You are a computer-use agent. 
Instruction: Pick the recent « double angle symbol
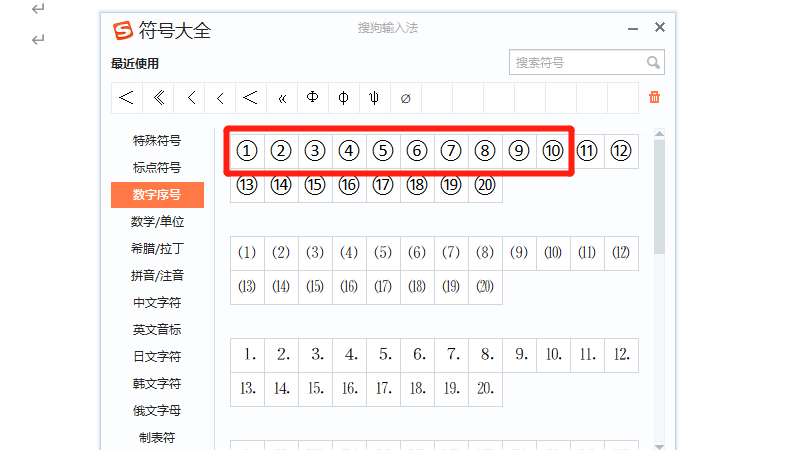(282, 98)
